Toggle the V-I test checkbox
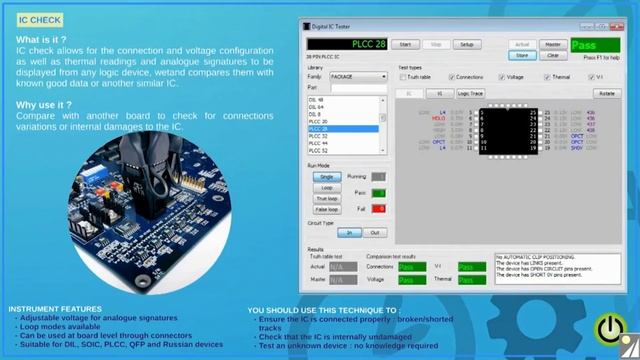 [x=591, y=77]
